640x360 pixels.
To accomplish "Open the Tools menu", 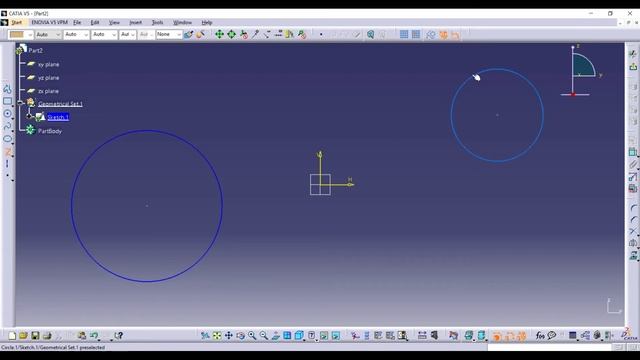I will (158, 23).
